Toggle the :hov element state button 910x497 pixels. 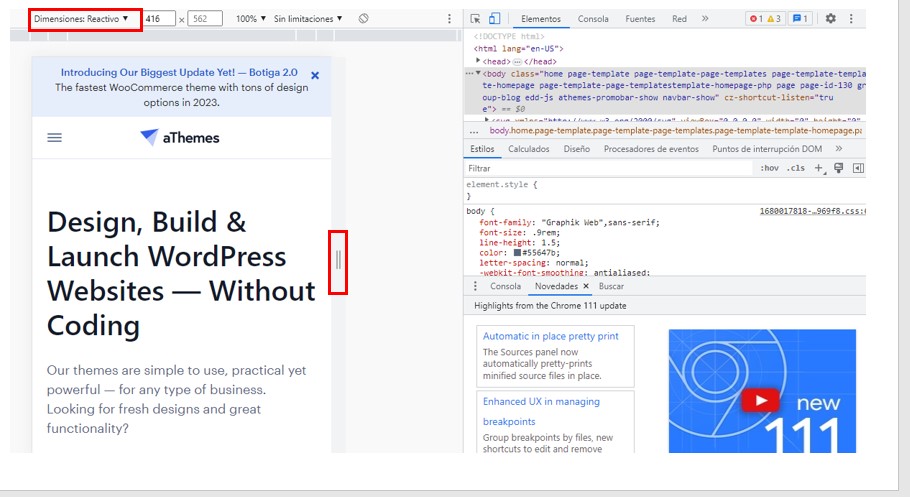click(x=770, y=168)
